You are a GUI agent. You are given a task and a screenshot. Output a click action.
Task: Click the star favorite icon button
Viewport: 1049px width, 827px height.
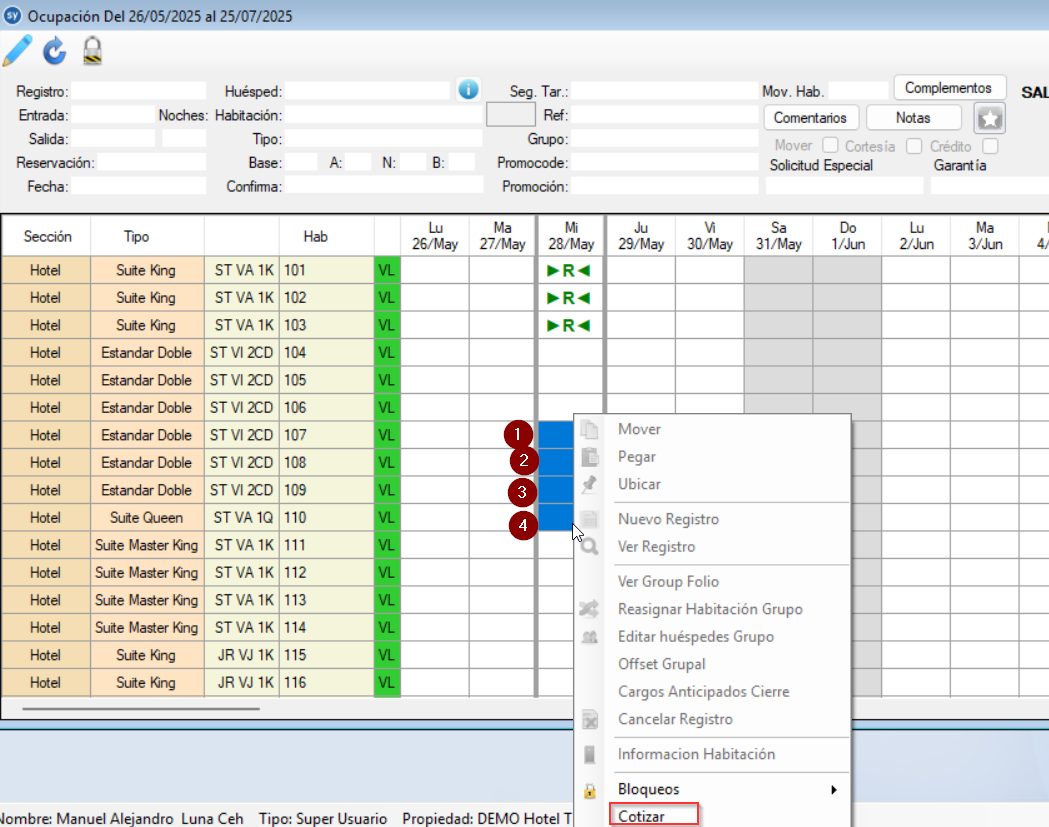coord(990,118)
